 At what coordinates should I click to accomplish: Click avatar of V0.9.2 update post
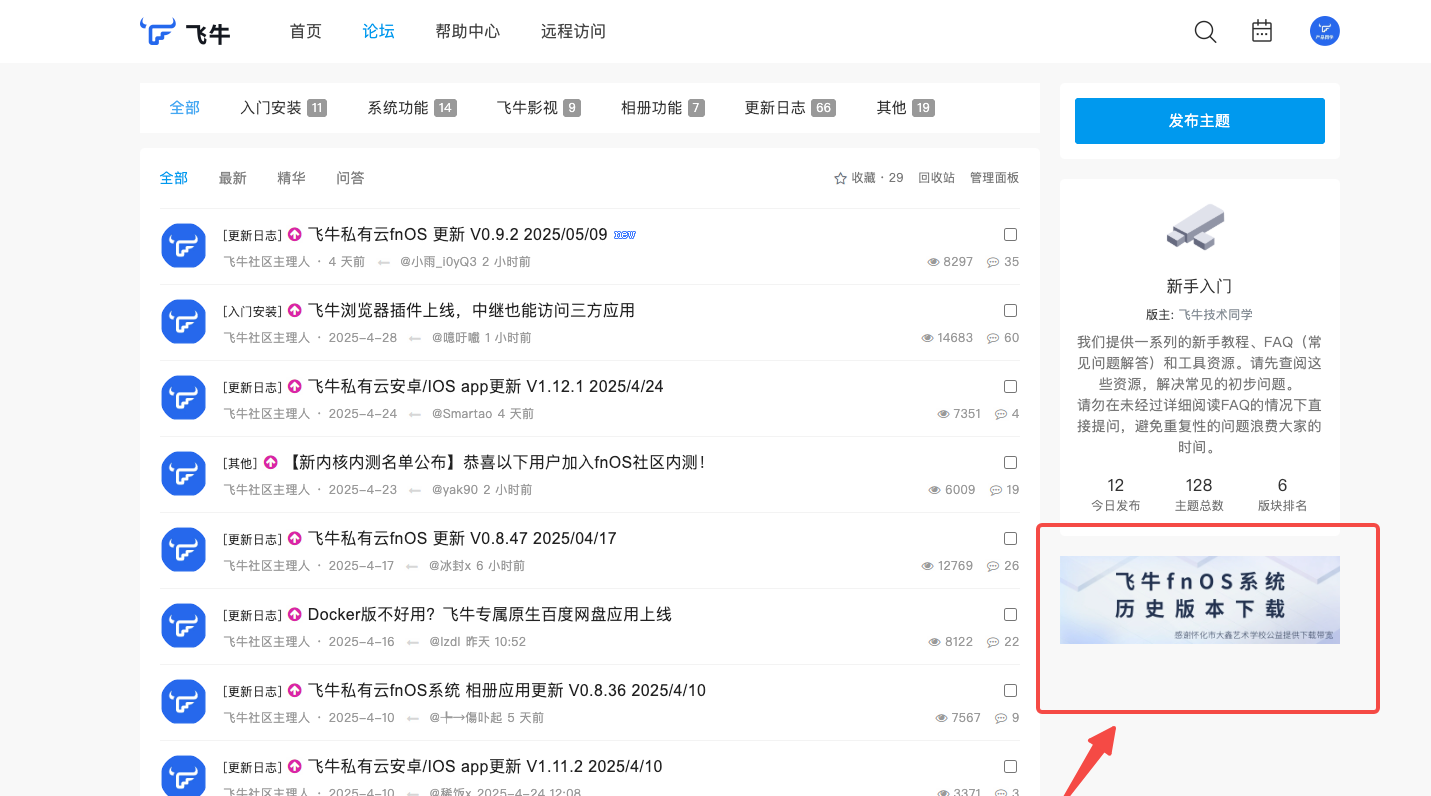pos(183,246)
